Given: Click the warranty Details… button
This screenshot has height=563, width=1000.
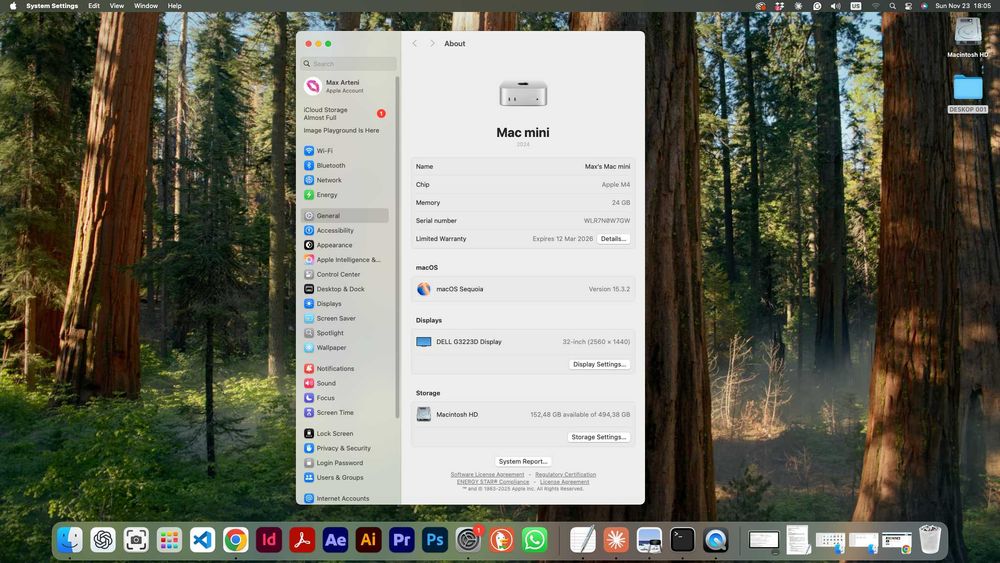Looking at the screenshot, I should coord(614,239).
